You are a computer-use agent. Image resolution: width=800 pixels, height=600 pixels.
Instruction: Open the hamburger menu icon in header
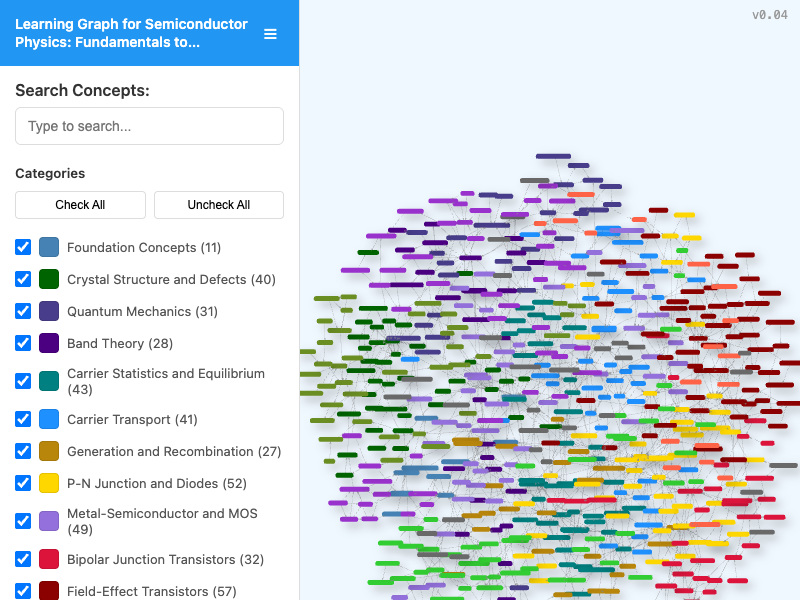tap(270, 34)
